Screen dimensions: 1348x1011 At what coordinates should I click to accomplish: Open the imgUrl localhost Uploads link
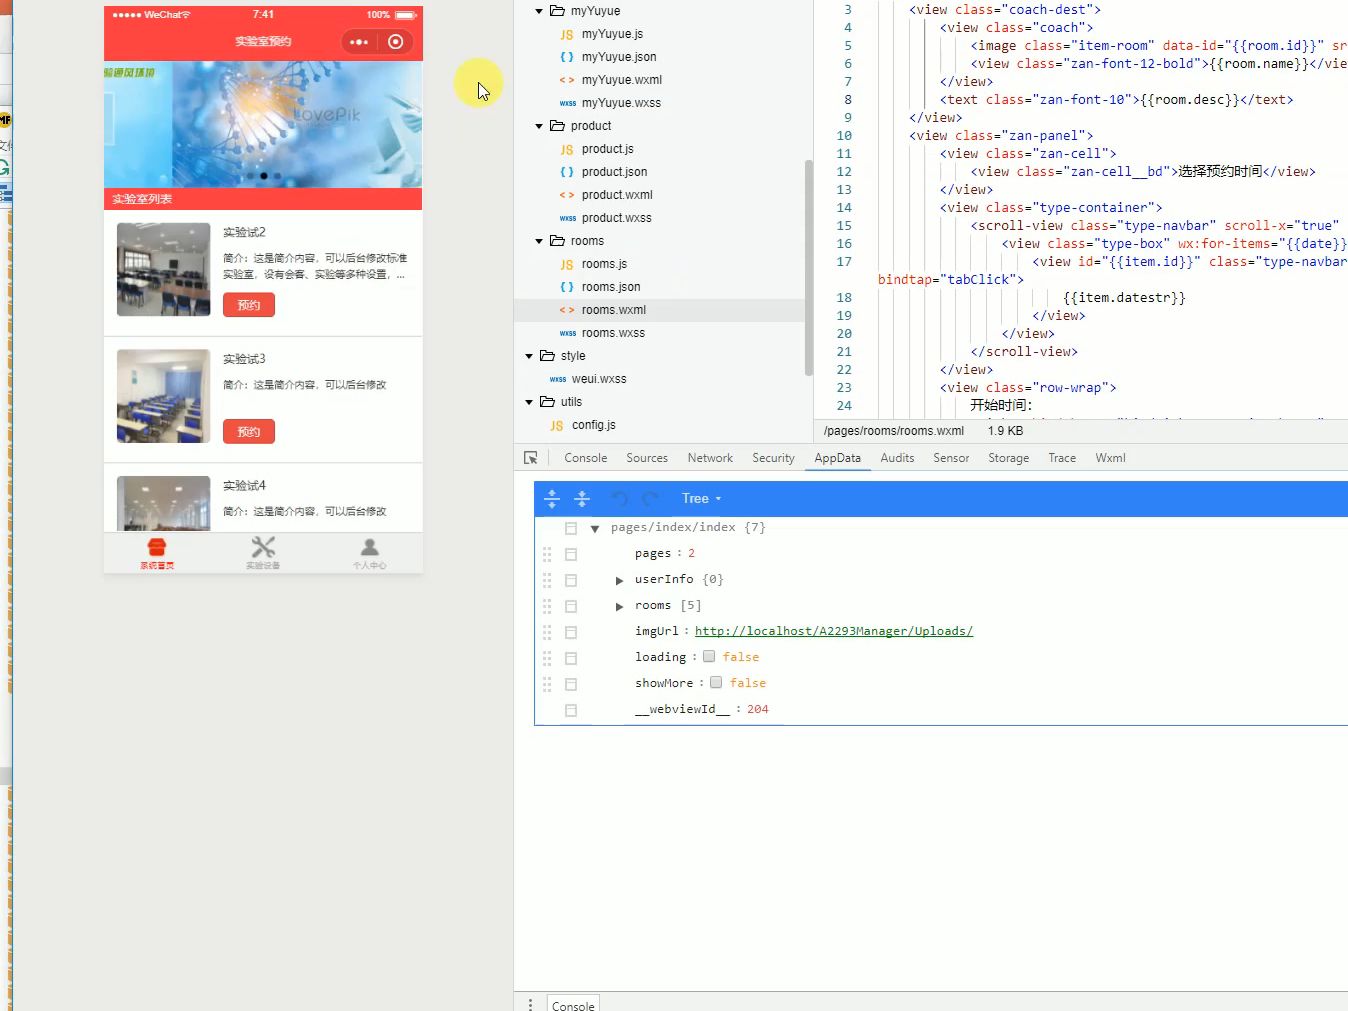coord(834,631)
